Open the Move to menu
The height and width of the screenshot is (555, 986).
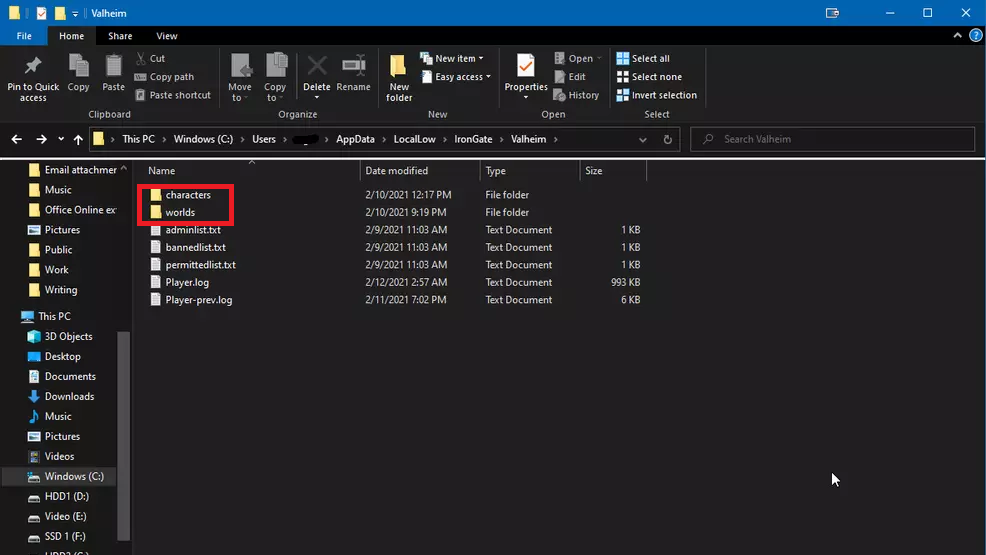coord(240,77)
